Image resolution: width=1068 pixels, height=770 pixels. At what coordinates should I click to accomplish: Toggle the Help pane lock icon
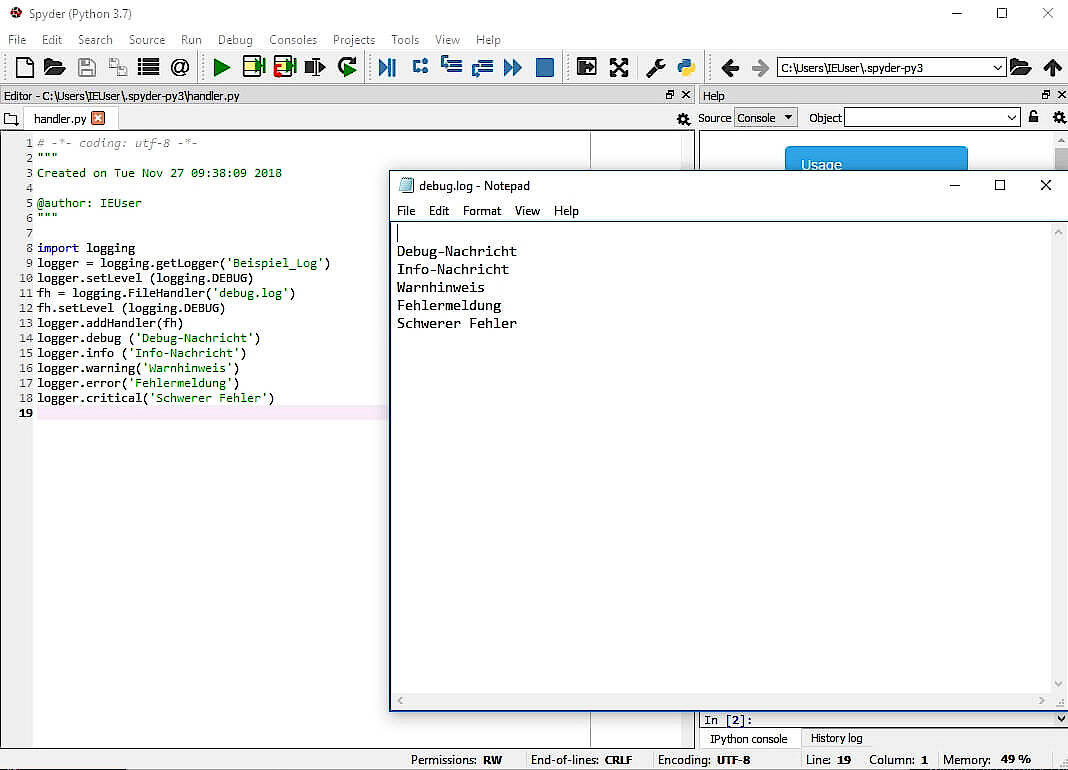pyautogui.click(x=1033, y=117)
